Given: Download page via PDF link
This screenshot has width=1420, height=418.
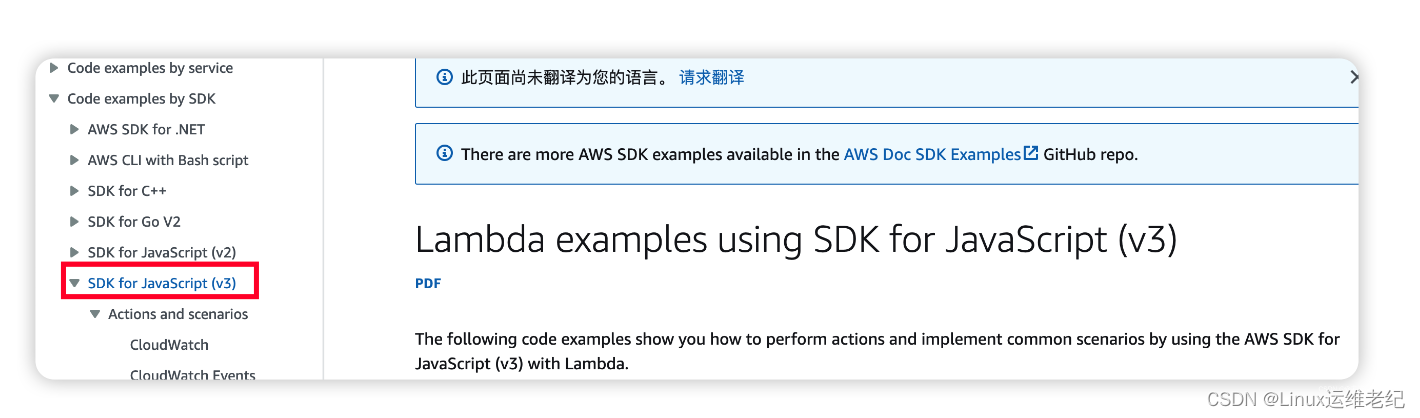Looking at the screenshot, I should tap(428, 283).
